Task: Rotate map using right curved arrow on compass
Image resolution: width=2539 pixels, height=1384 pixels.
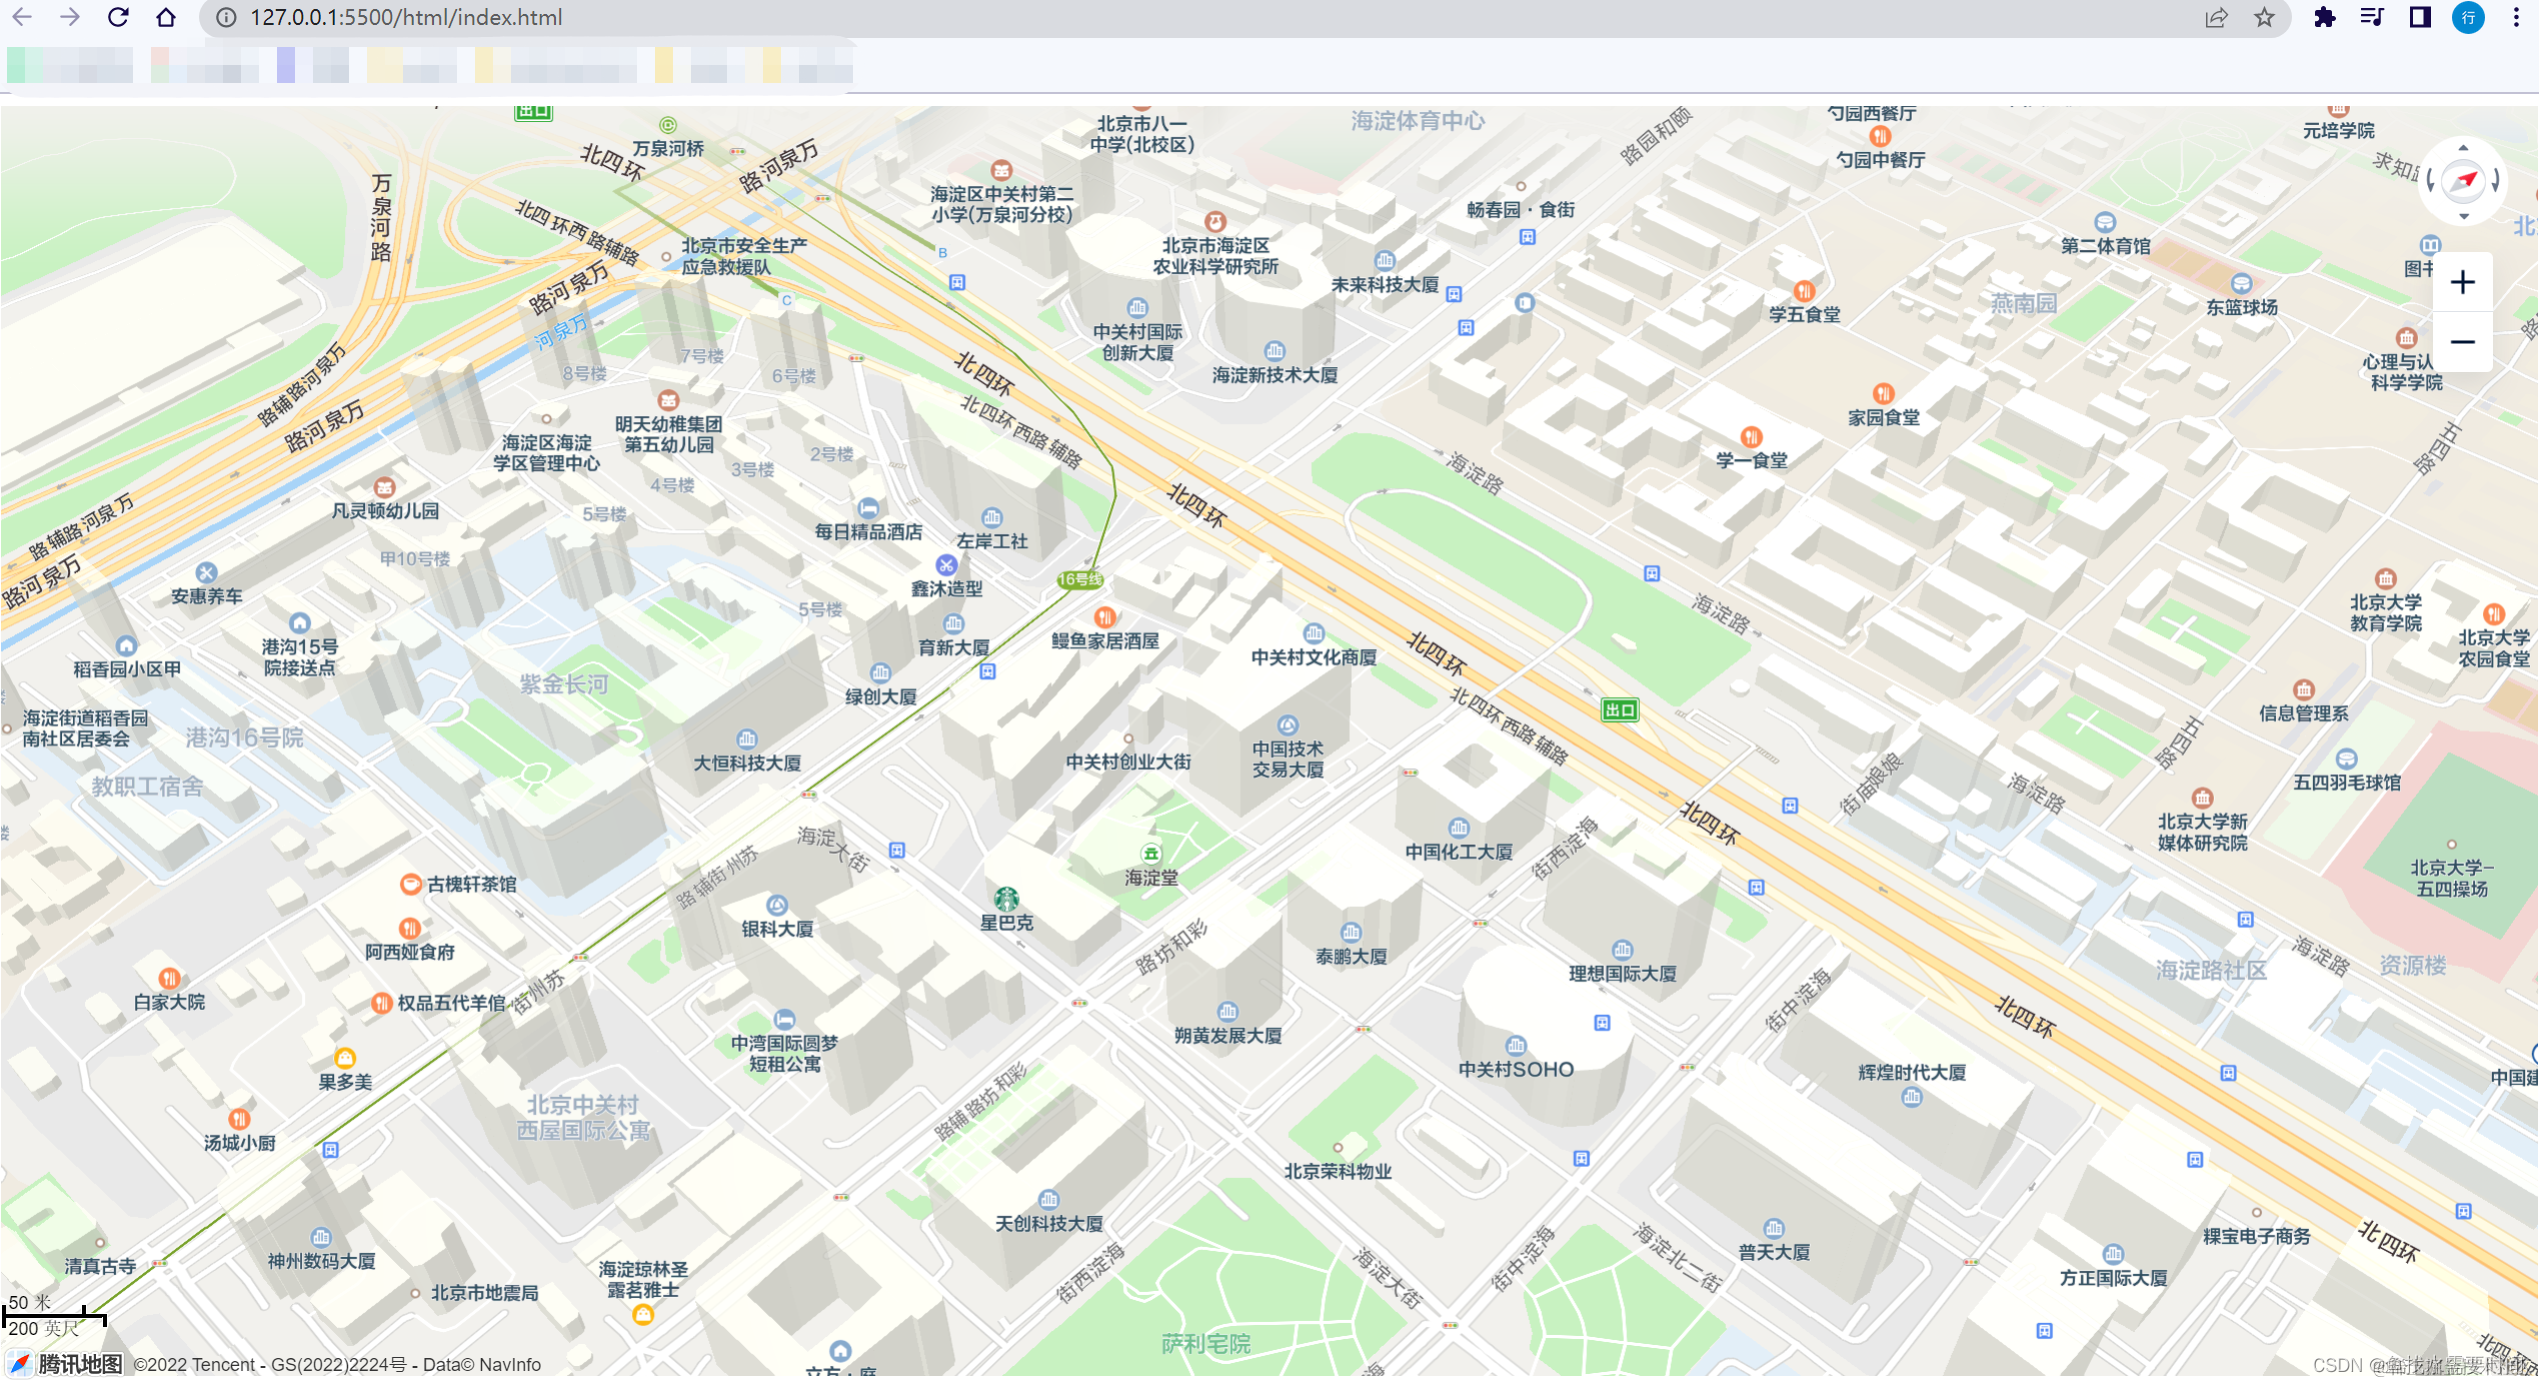Action: click(2497, 181)
